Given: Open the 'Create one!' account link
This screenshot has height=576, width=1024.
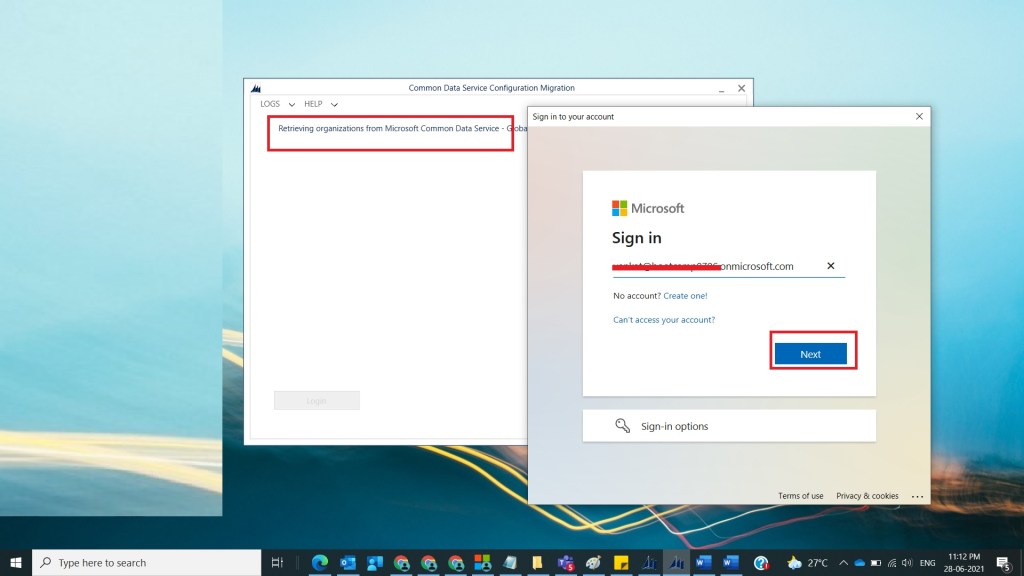Looking at the screenshot, I should [x=685, y=296].
